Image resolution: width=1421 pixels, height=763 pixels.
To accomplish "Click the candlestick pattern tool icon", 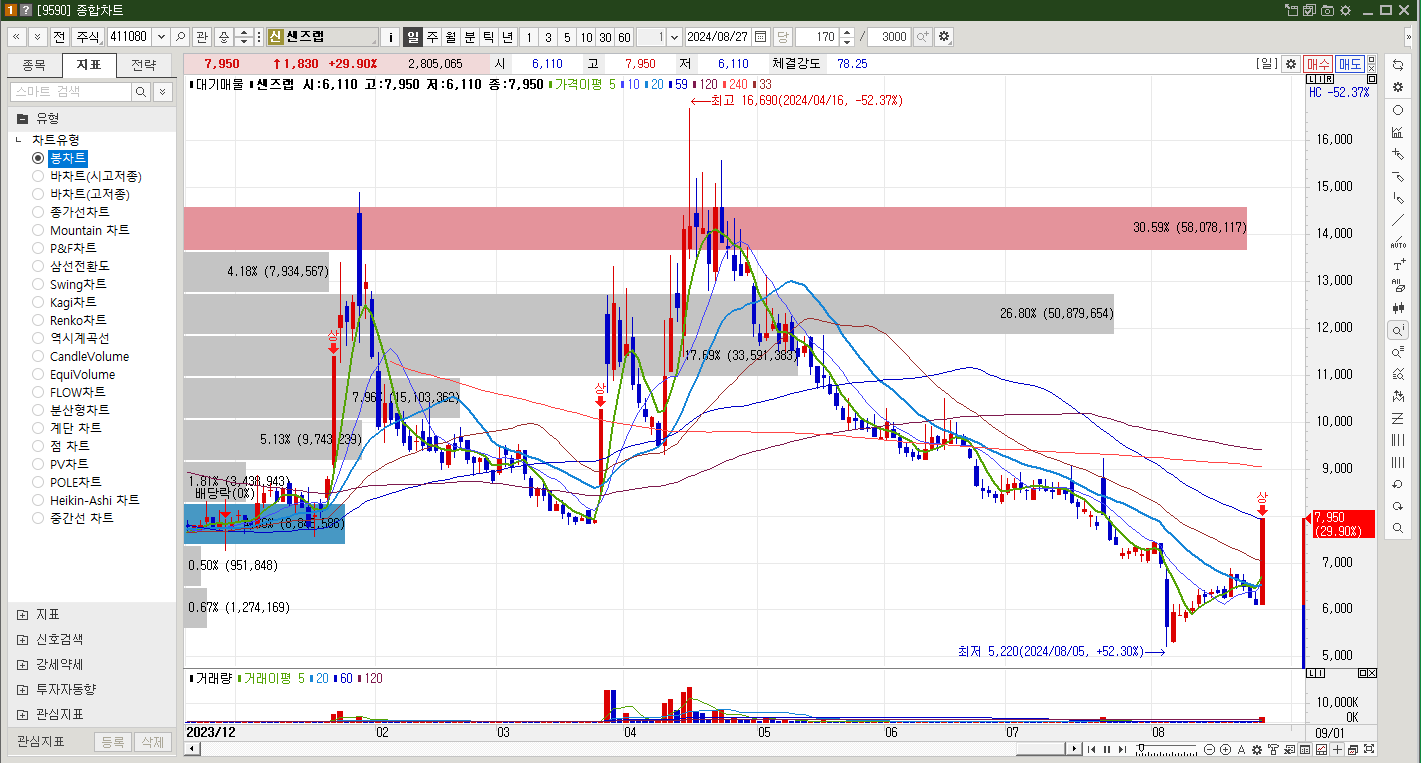I will click(1398, 308).
